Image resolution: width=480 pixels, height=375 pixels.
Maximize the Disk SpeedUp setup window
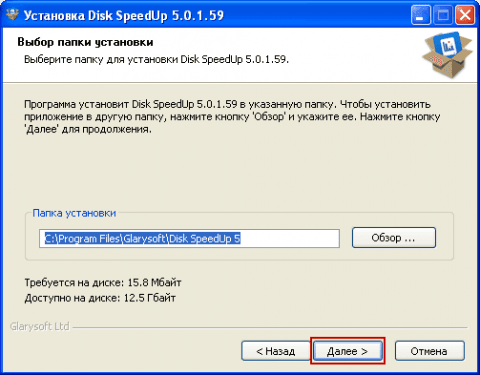tap(443, 15)
